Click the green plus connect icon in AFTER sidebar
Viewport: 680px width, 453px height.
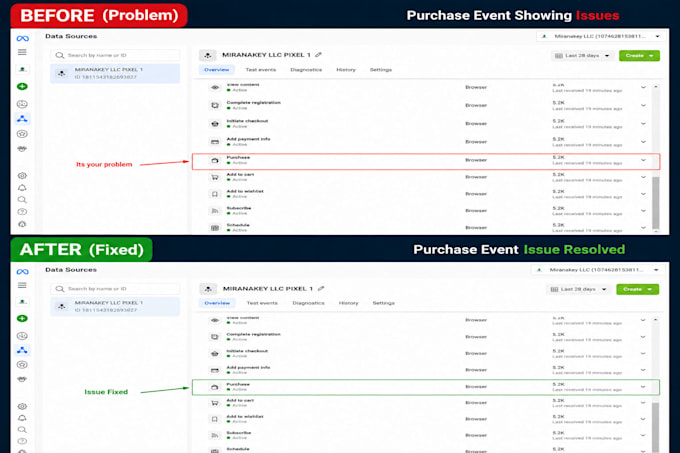pos(22,319)
